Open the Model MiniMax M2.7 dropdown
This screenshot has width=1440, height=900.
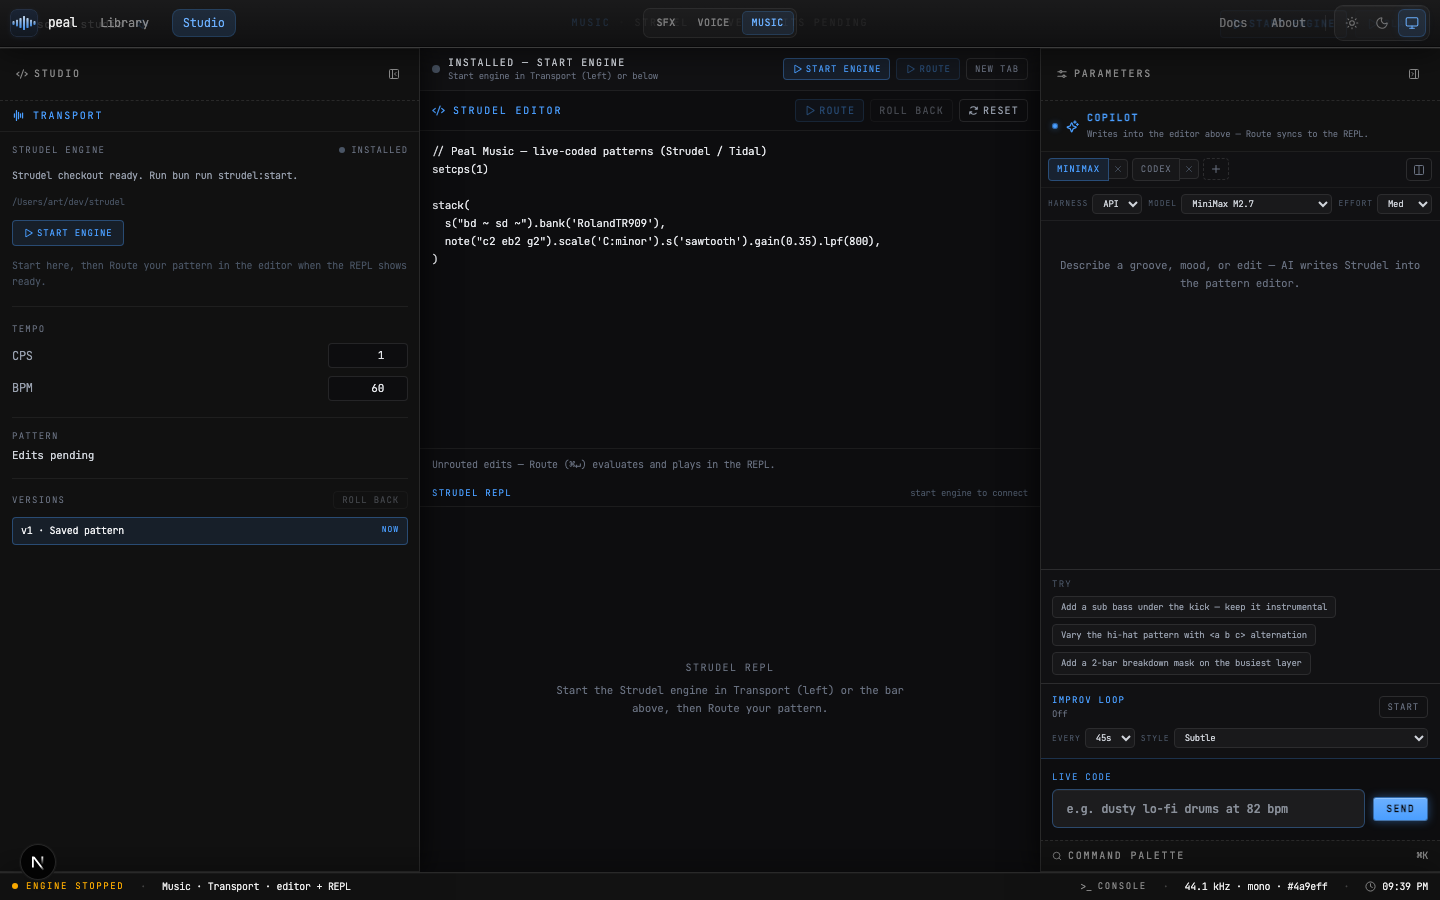coord(1256,204)
